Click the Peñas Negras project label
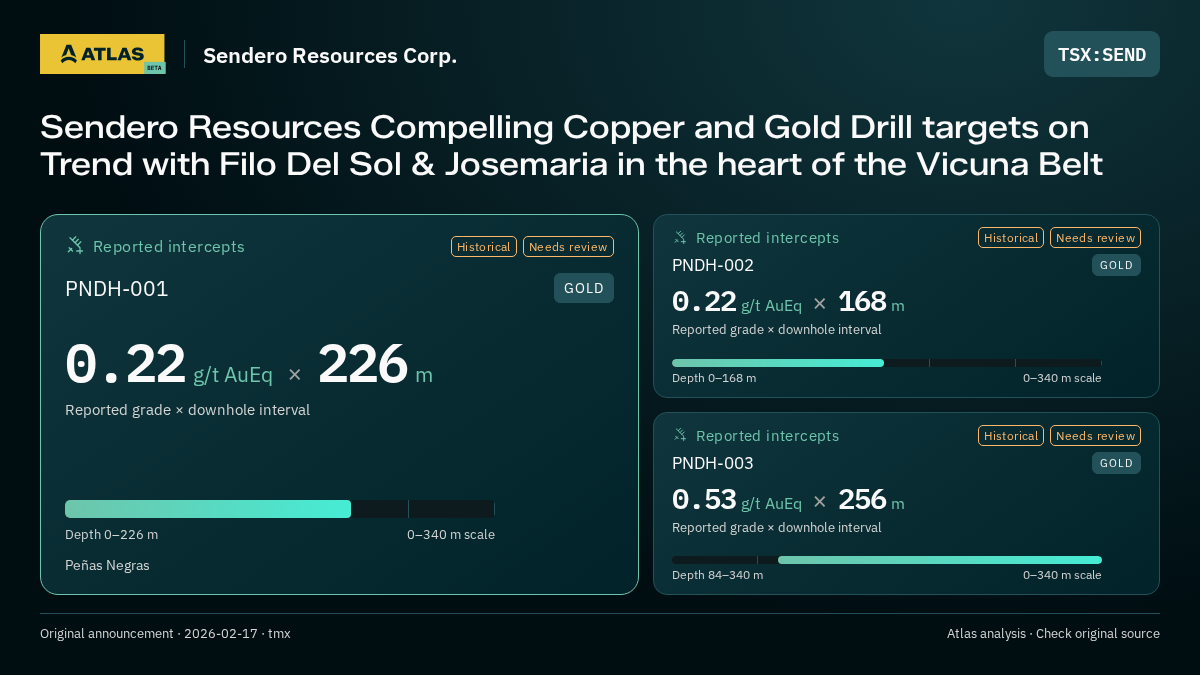 (107, 565)
